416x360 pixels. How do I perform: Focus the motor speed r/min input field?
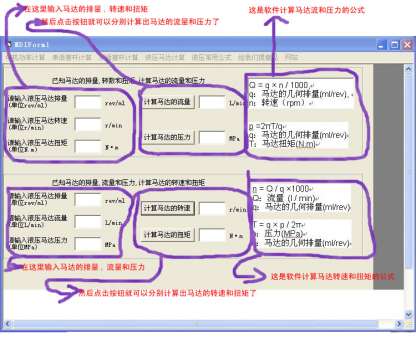coord(88,125)
